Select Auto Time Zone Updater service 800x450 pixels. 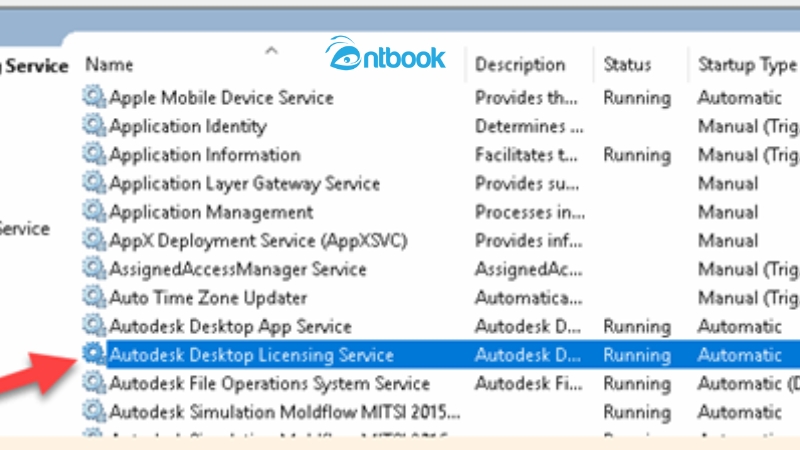208,297
